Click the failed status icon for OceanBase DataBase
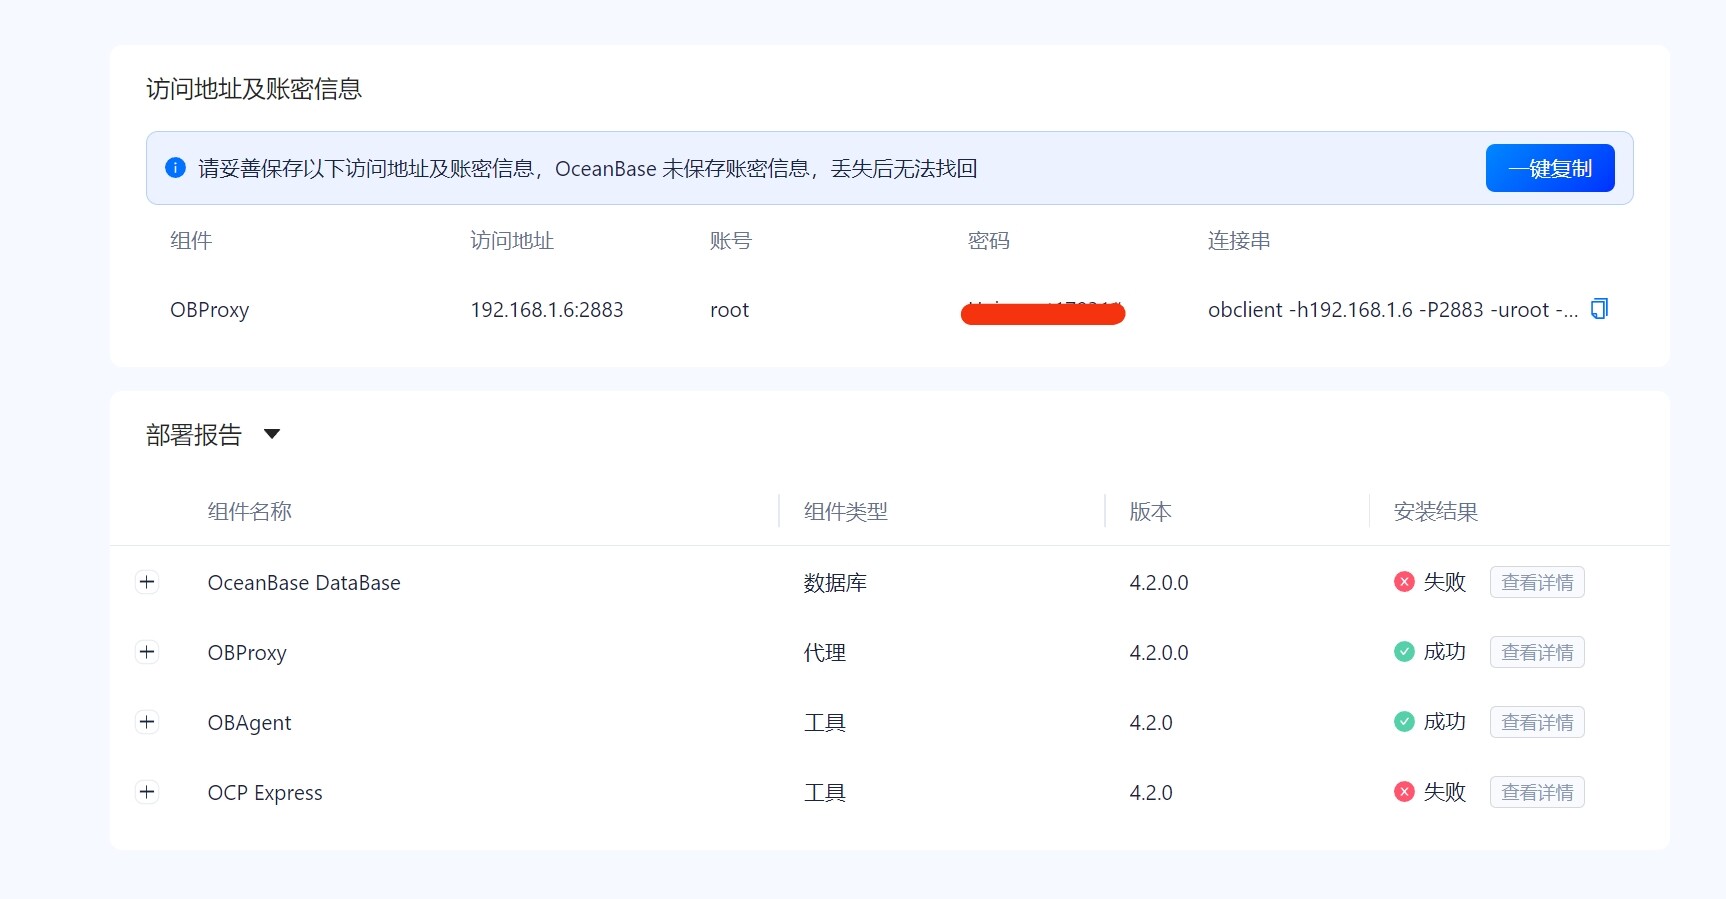Image resolution: width=1726 pixels, height=899 pixels. pyautogui.click(x=1404, y=582)
